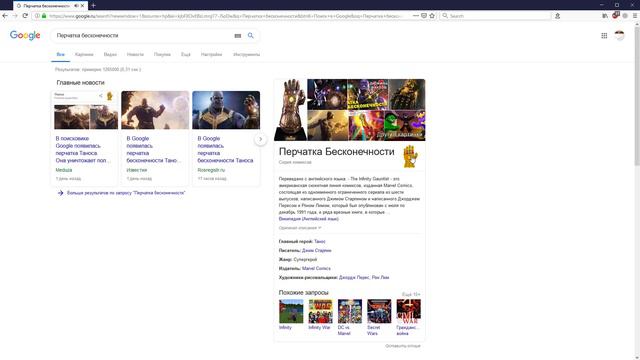Switch to the Покупки tab

coord(162,54)
